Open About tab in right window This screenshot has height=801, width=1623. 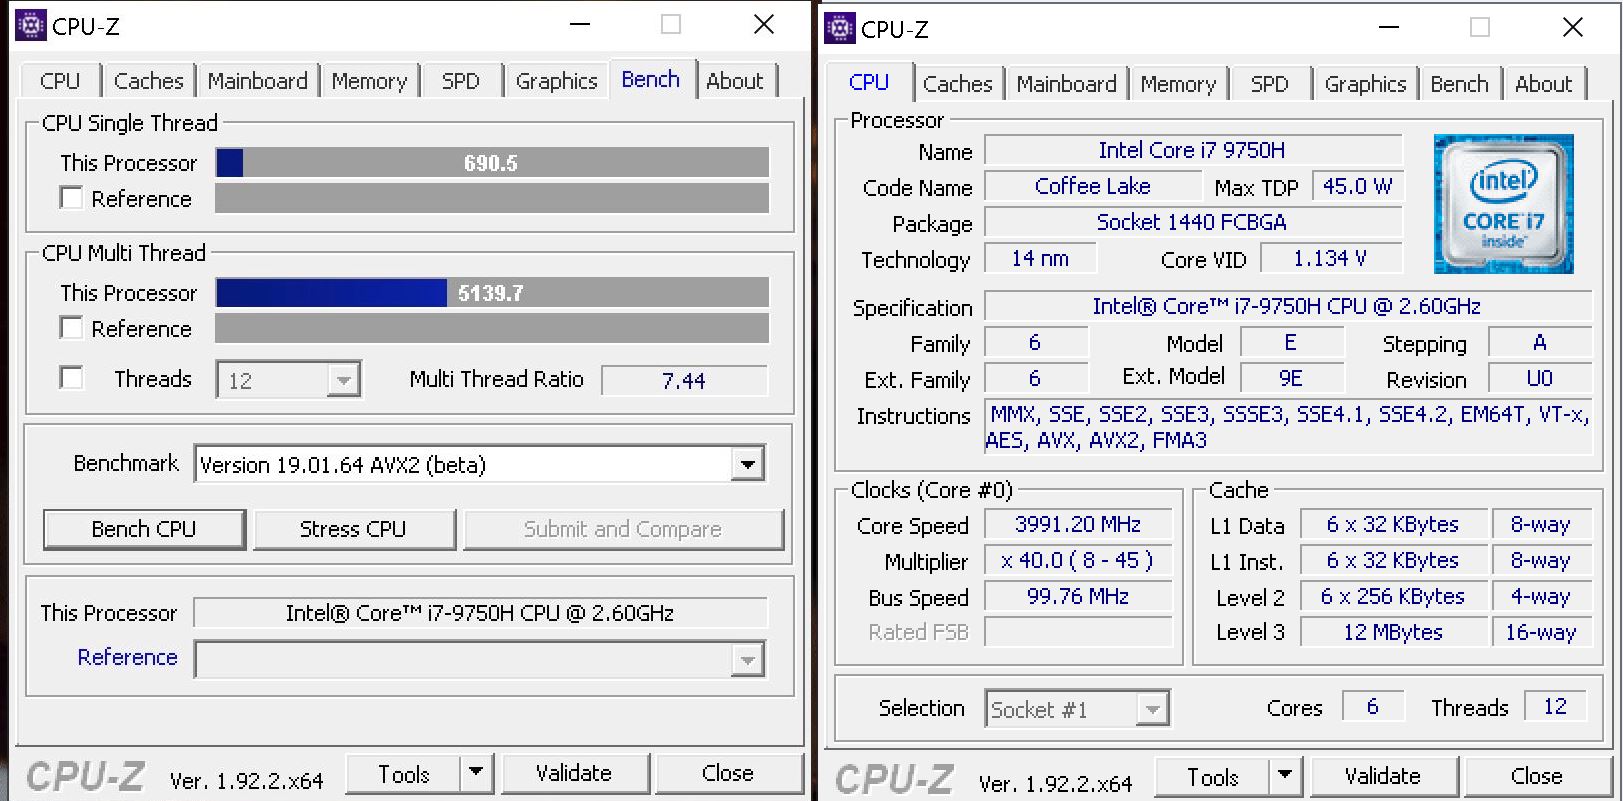(x=1543, y=84)
